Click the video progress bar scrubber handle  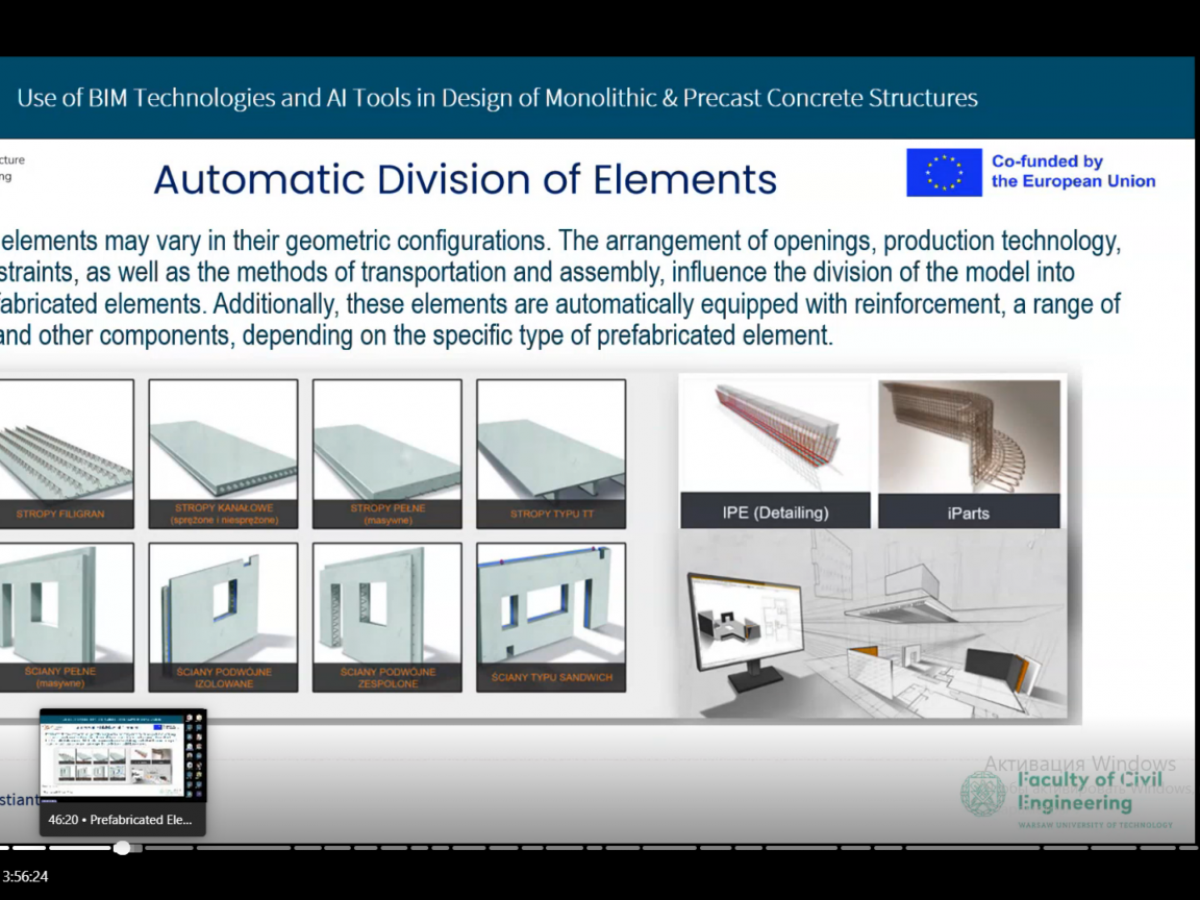point(122,848)
